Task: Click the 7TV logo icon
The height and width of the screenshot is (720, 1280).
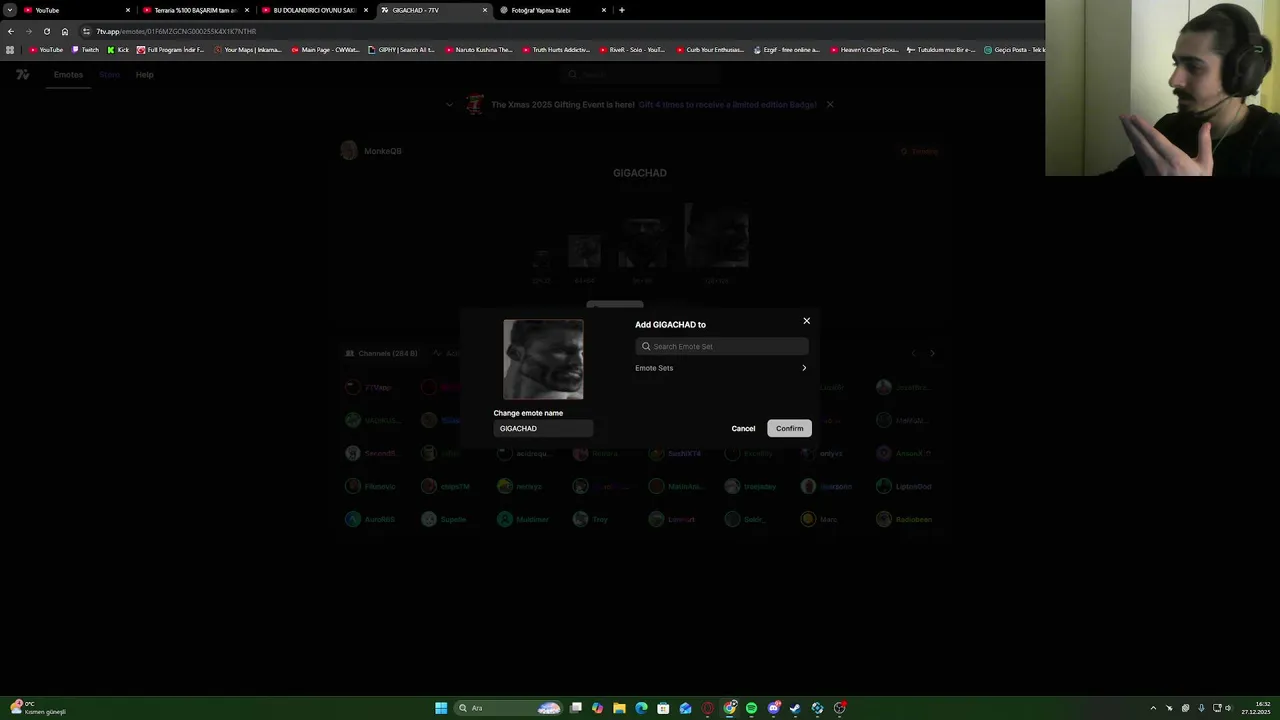Action: click(x=23, y=75)
